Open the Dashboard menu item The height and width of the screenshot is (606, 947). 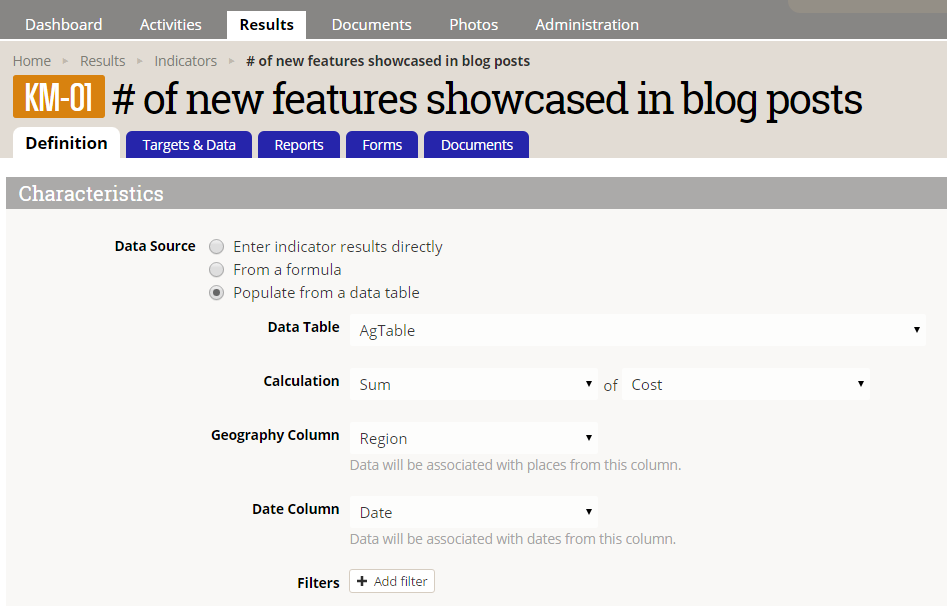click(63, 25)
